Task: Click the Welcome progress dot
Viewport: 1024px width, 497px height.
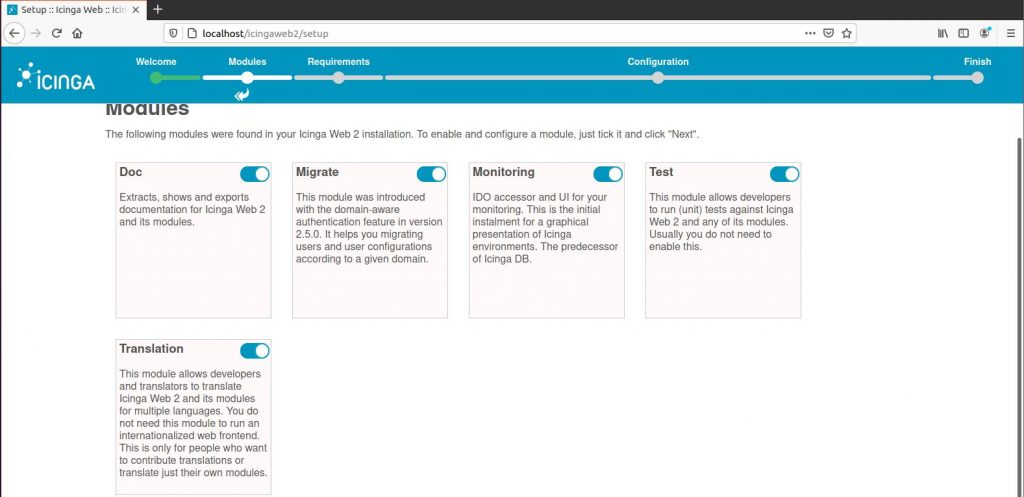Action: [x=156, y=78]
